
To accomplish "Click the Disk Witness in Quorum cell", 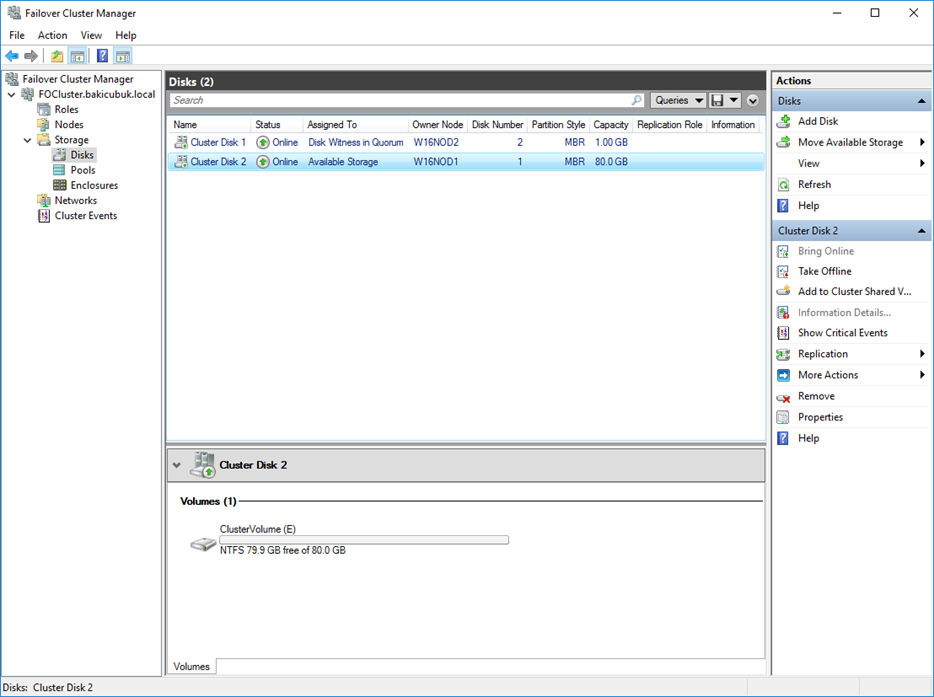I will click(356, 142).
